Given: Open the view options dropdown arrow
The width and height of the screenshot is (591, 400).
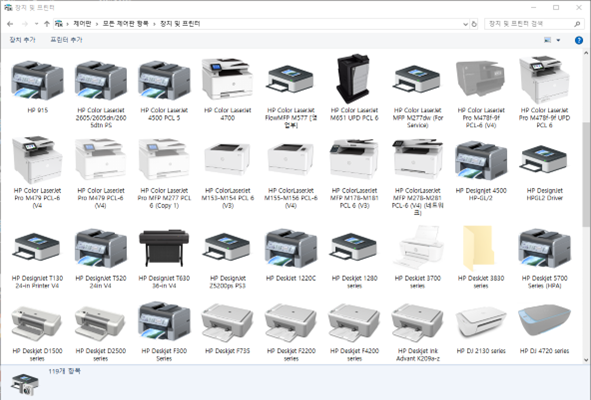Looking at the screenshot, I should coord(558,40).
